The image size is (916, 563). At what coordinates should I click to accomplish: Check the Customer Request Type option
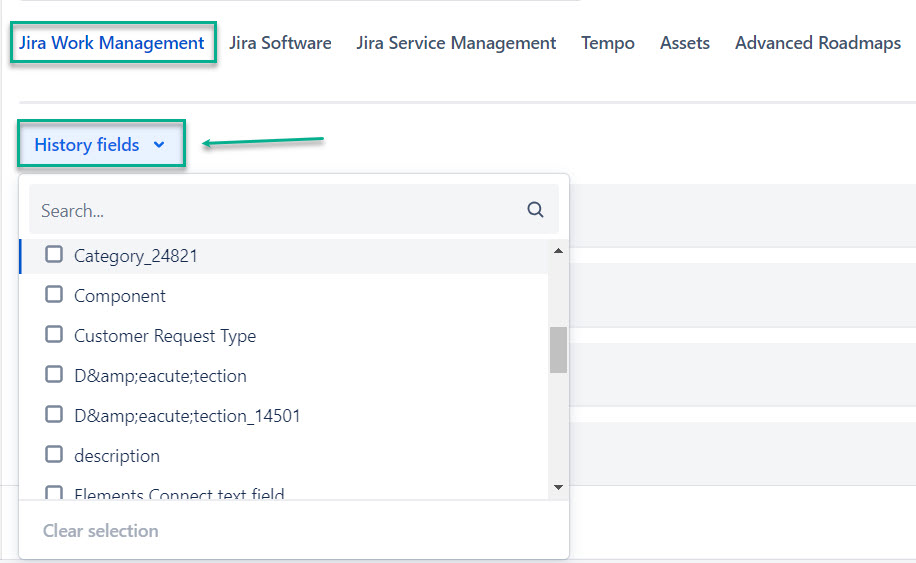pos(54,335)
